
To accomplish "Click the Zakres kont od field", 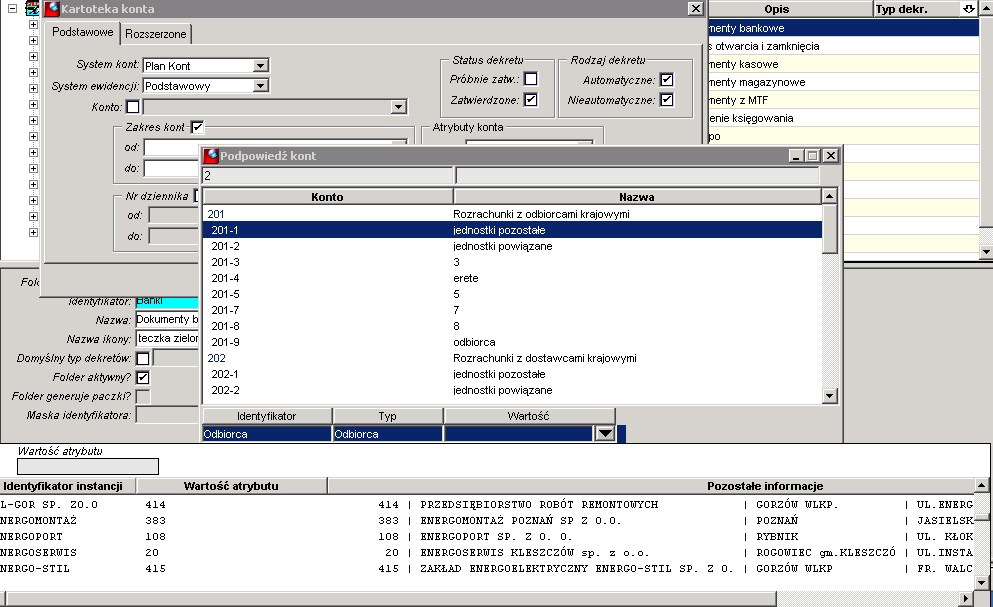I will tap(172, 148).
